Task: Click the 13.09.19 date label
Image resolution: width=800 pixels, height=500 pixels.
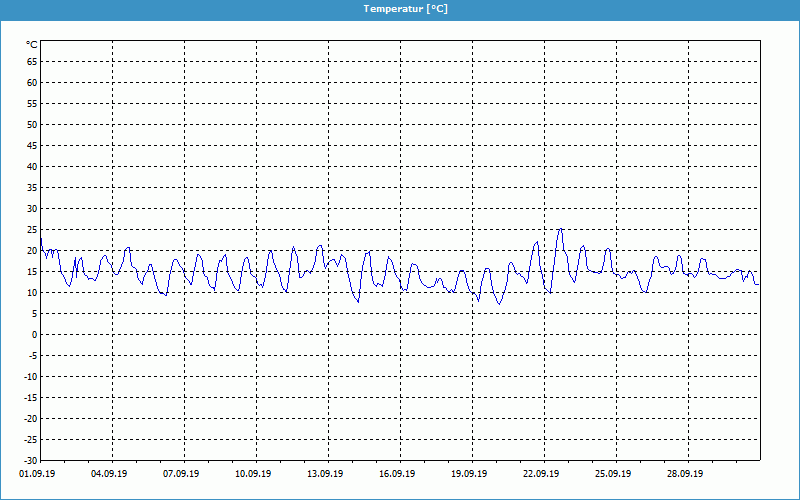Action: point(326,474)
